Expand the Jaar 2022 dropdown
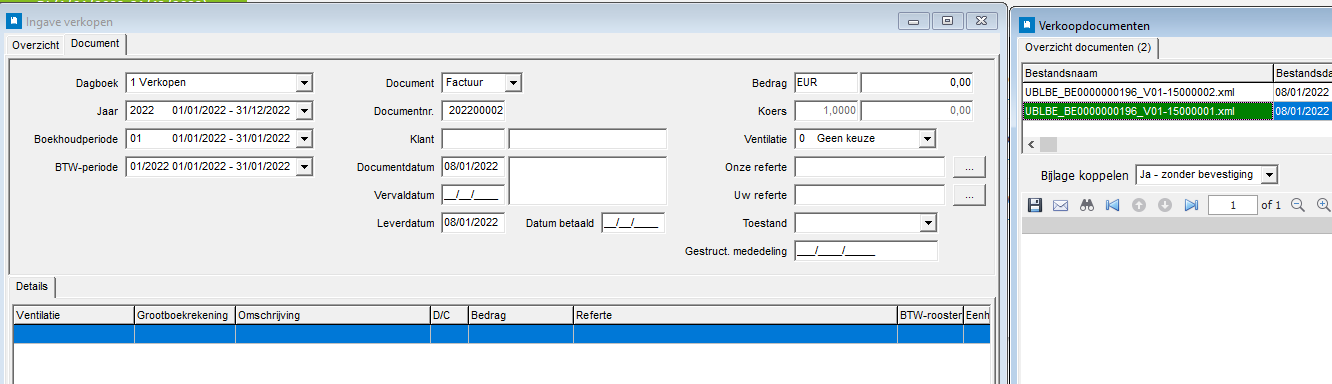The width and height of the screenshot is (1332, 384). [305, 110]
